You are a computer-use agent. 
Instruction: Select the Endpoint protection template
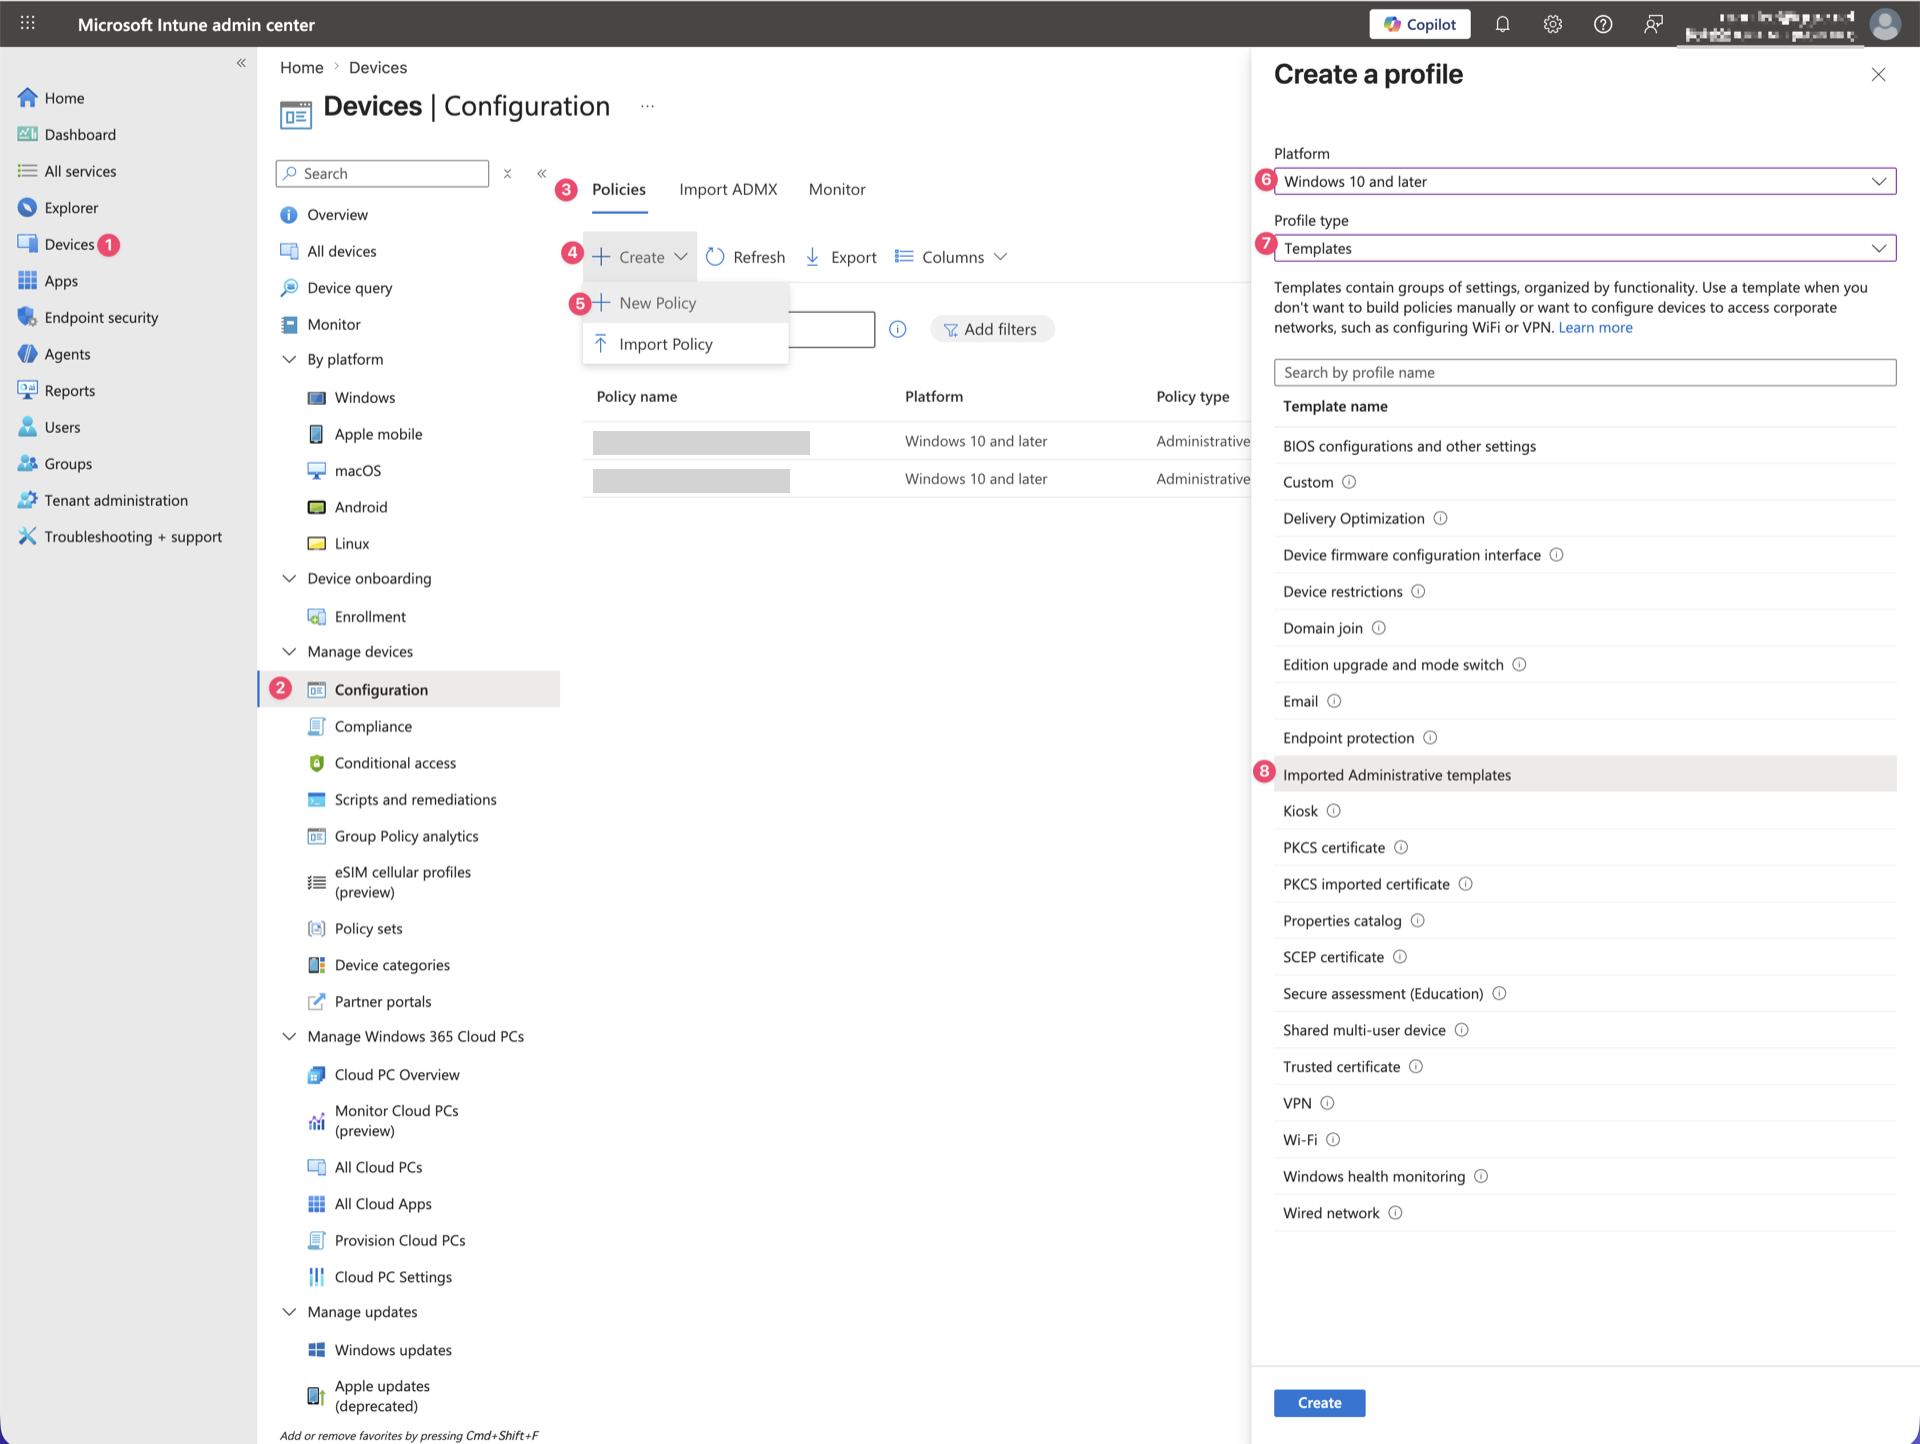click(1585, 737)
